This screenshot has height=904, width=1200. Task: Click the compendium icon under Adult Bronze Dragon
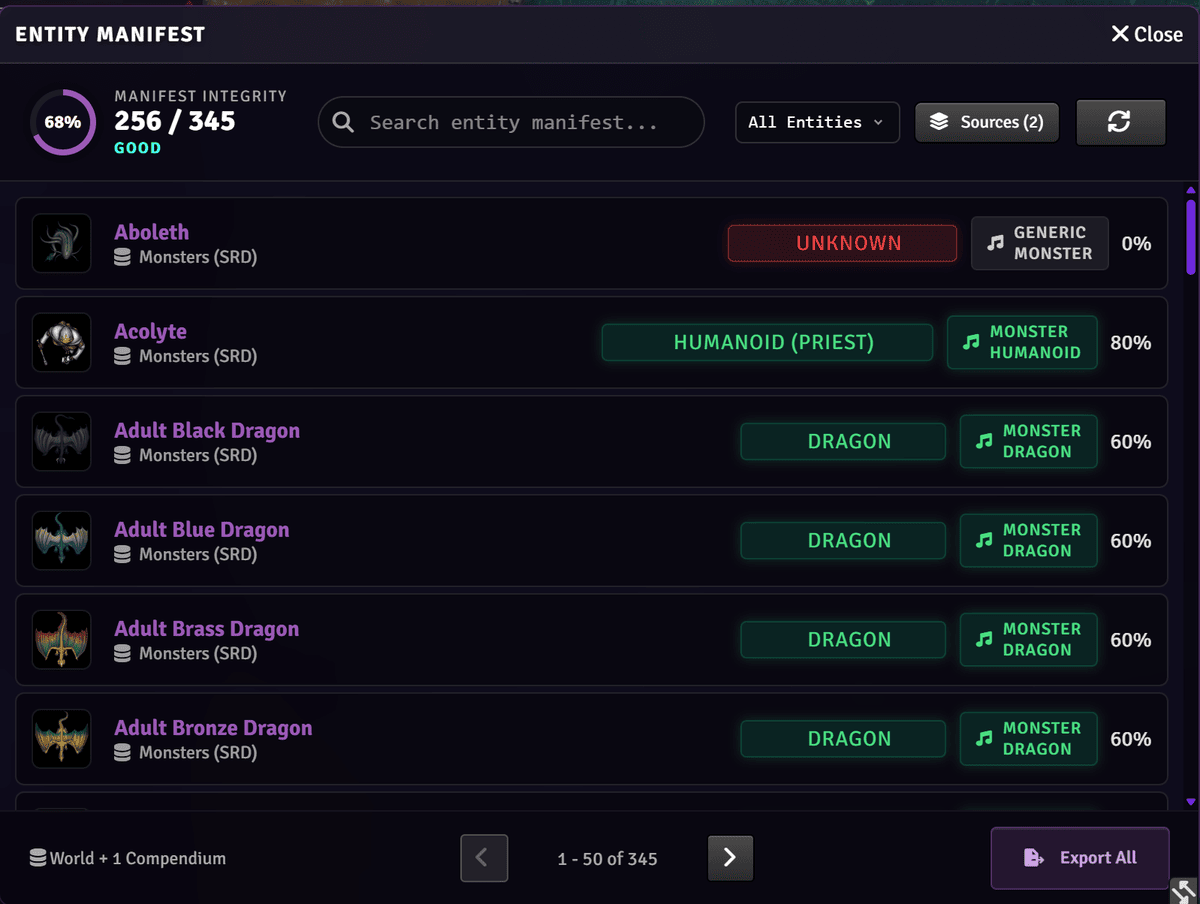(122, 752)
